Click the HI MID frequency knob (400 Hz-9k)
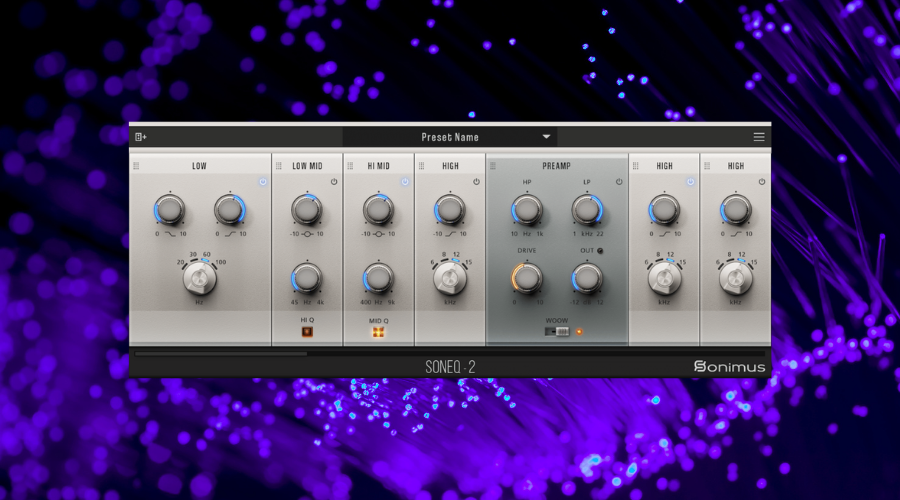This screenshot has width=900, height=500. [378, 279]
